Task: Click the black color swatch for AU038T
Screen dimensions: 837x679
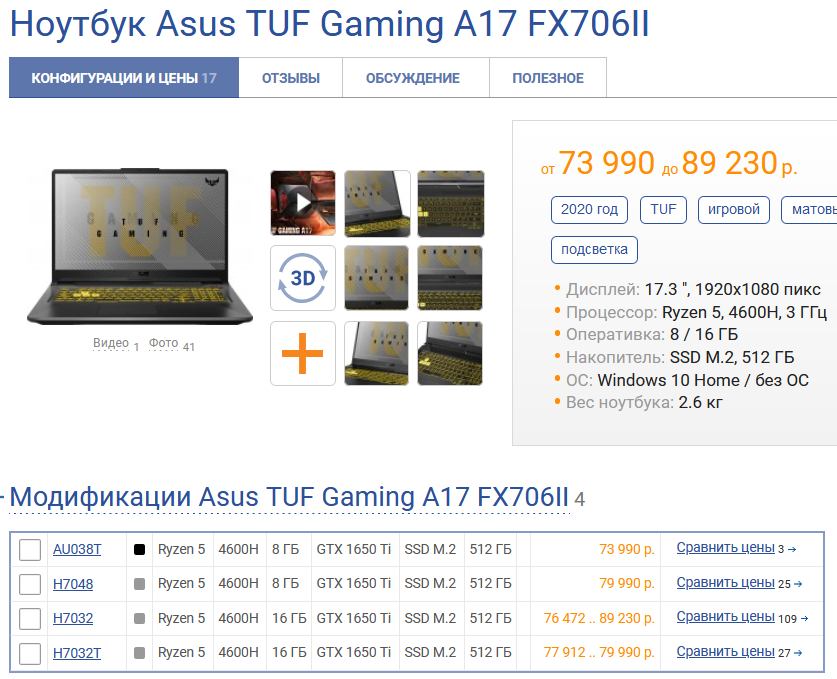Action: click(139, 550)
